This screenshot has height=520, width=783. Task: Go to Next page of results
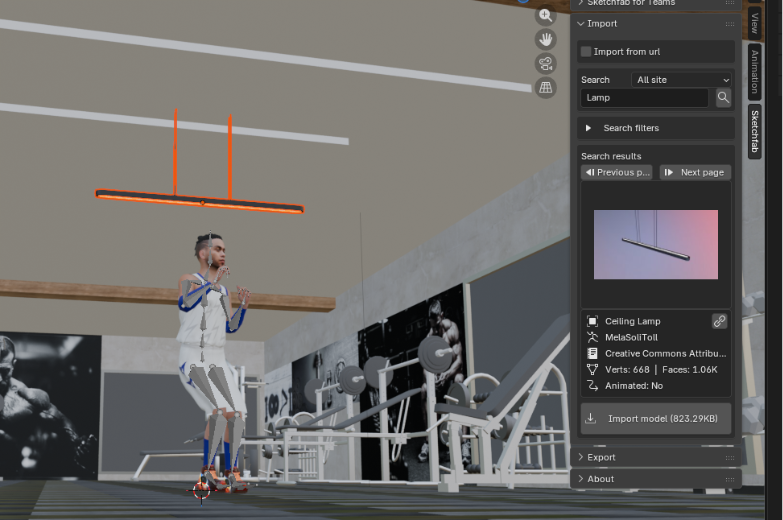coord(695,172)
